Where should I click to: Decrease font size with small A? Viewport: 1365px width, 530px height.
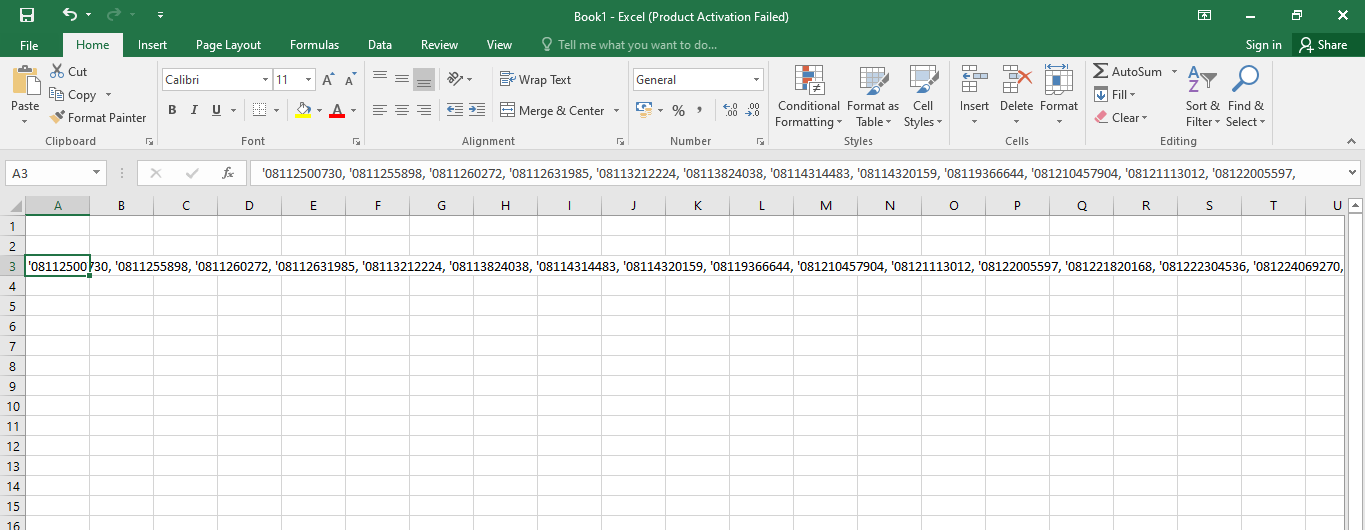[350, 79]
